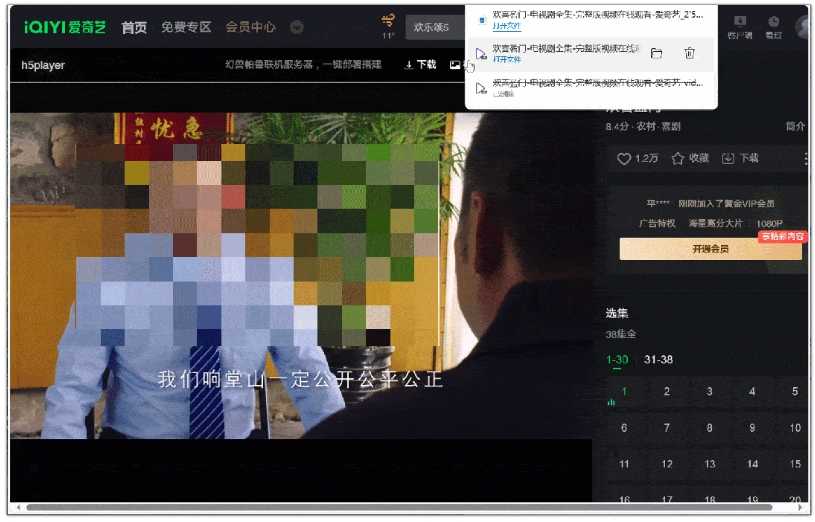The width and height of the screenshot is (815, 522).
Task: Switch to episodes 1-30 tab
Action: tap(617, 360)
